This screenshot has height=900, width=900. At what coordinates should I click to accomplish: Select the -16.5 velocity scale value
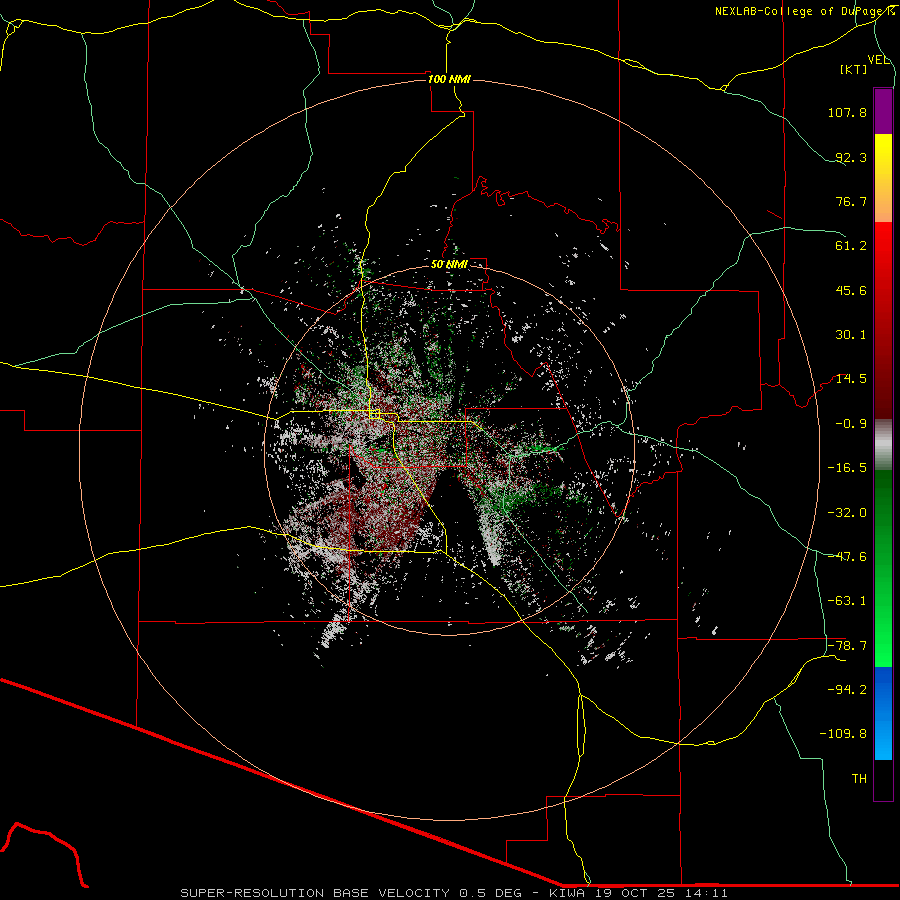847,468
